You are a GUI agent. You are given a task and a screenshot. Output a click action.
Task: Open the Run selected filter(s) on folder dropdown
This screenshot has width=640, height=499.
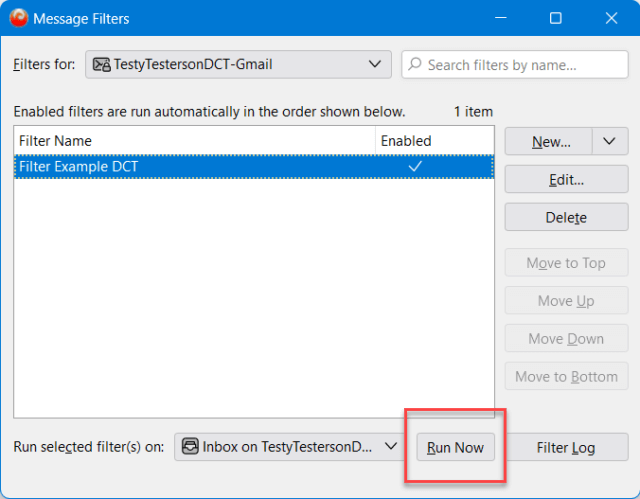pyautogui.click(x=289, y=447)
